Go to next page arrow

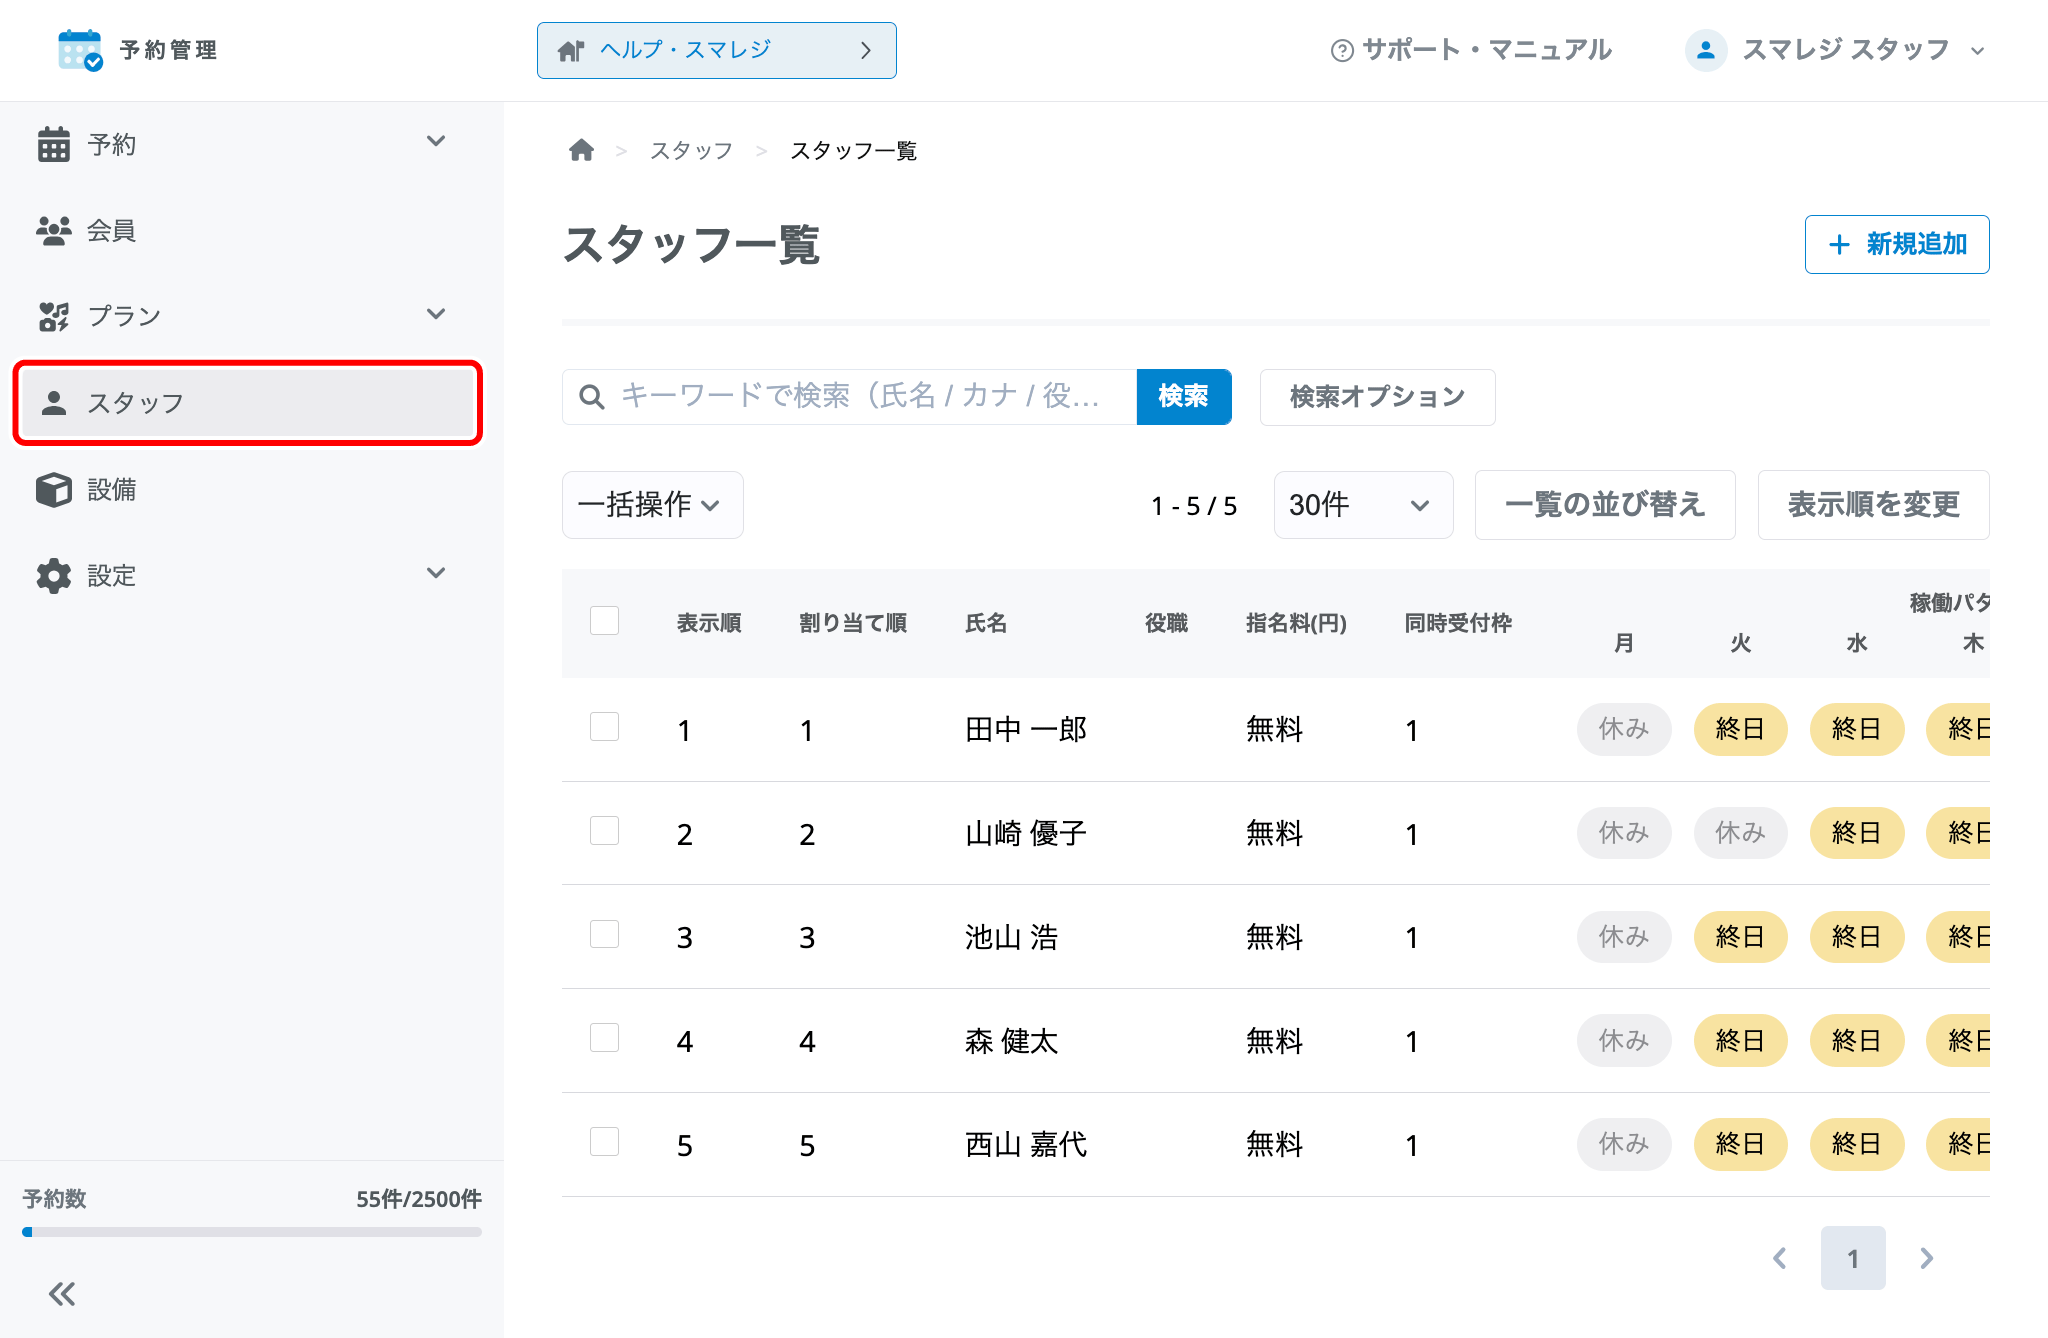[1927, 1258]
